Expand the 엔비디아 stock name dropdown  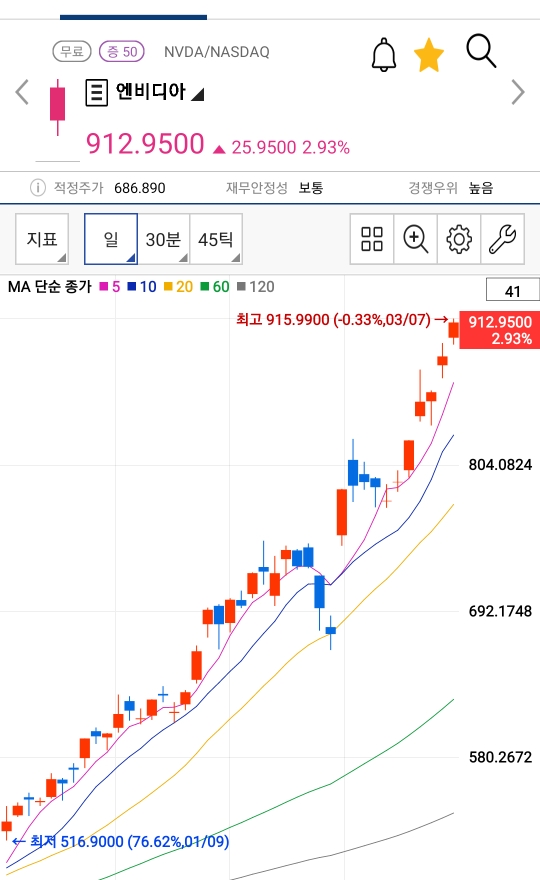197,94
